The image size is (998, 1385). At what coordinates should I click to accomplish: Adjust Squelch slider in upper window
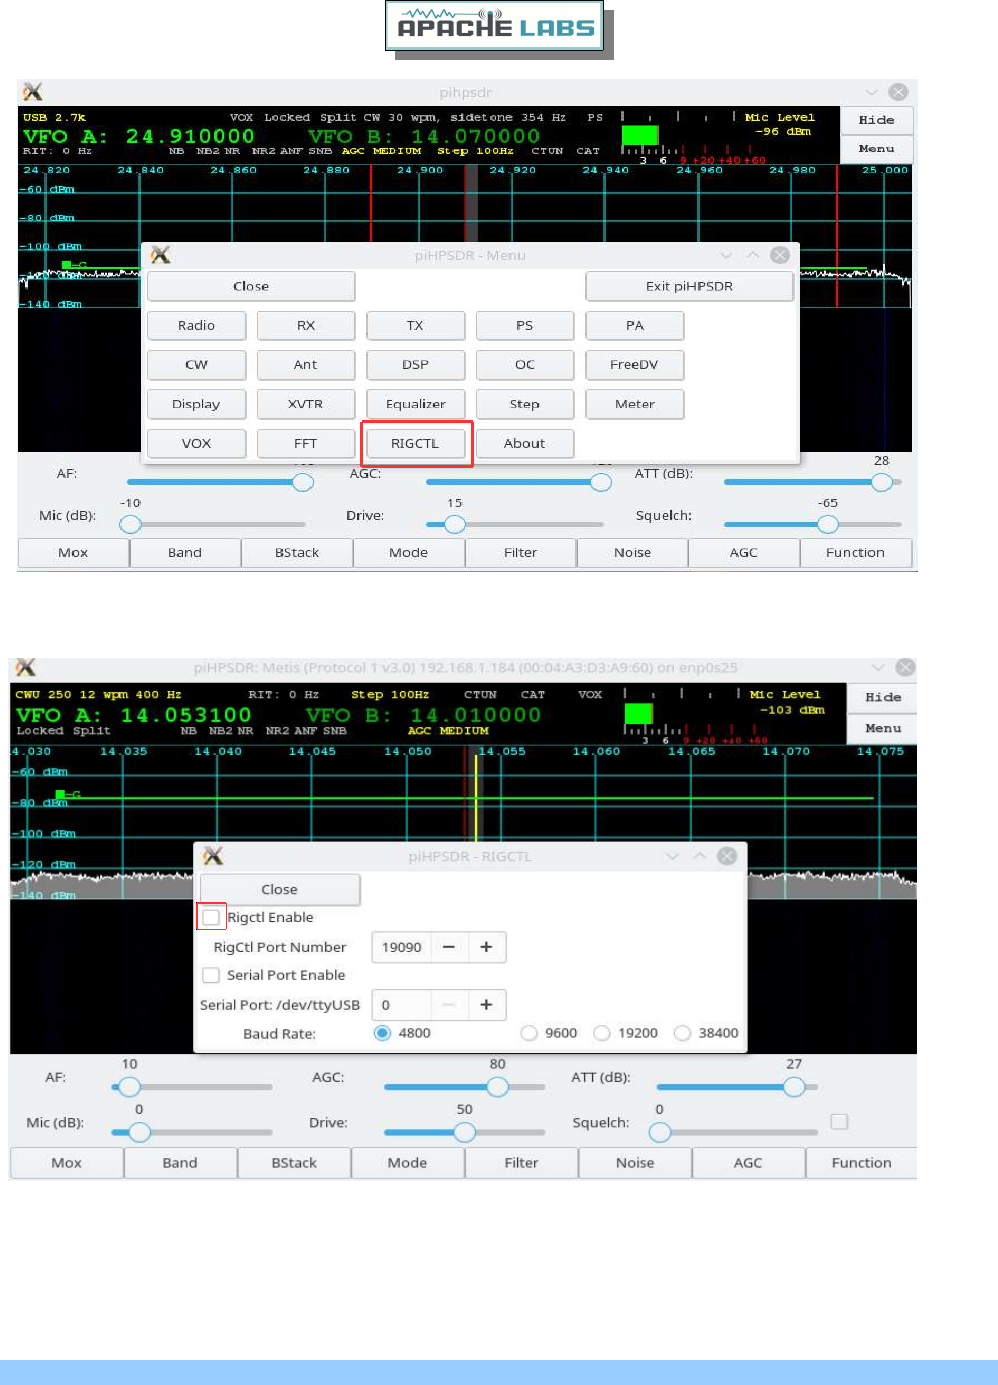[x=812, y=524]
